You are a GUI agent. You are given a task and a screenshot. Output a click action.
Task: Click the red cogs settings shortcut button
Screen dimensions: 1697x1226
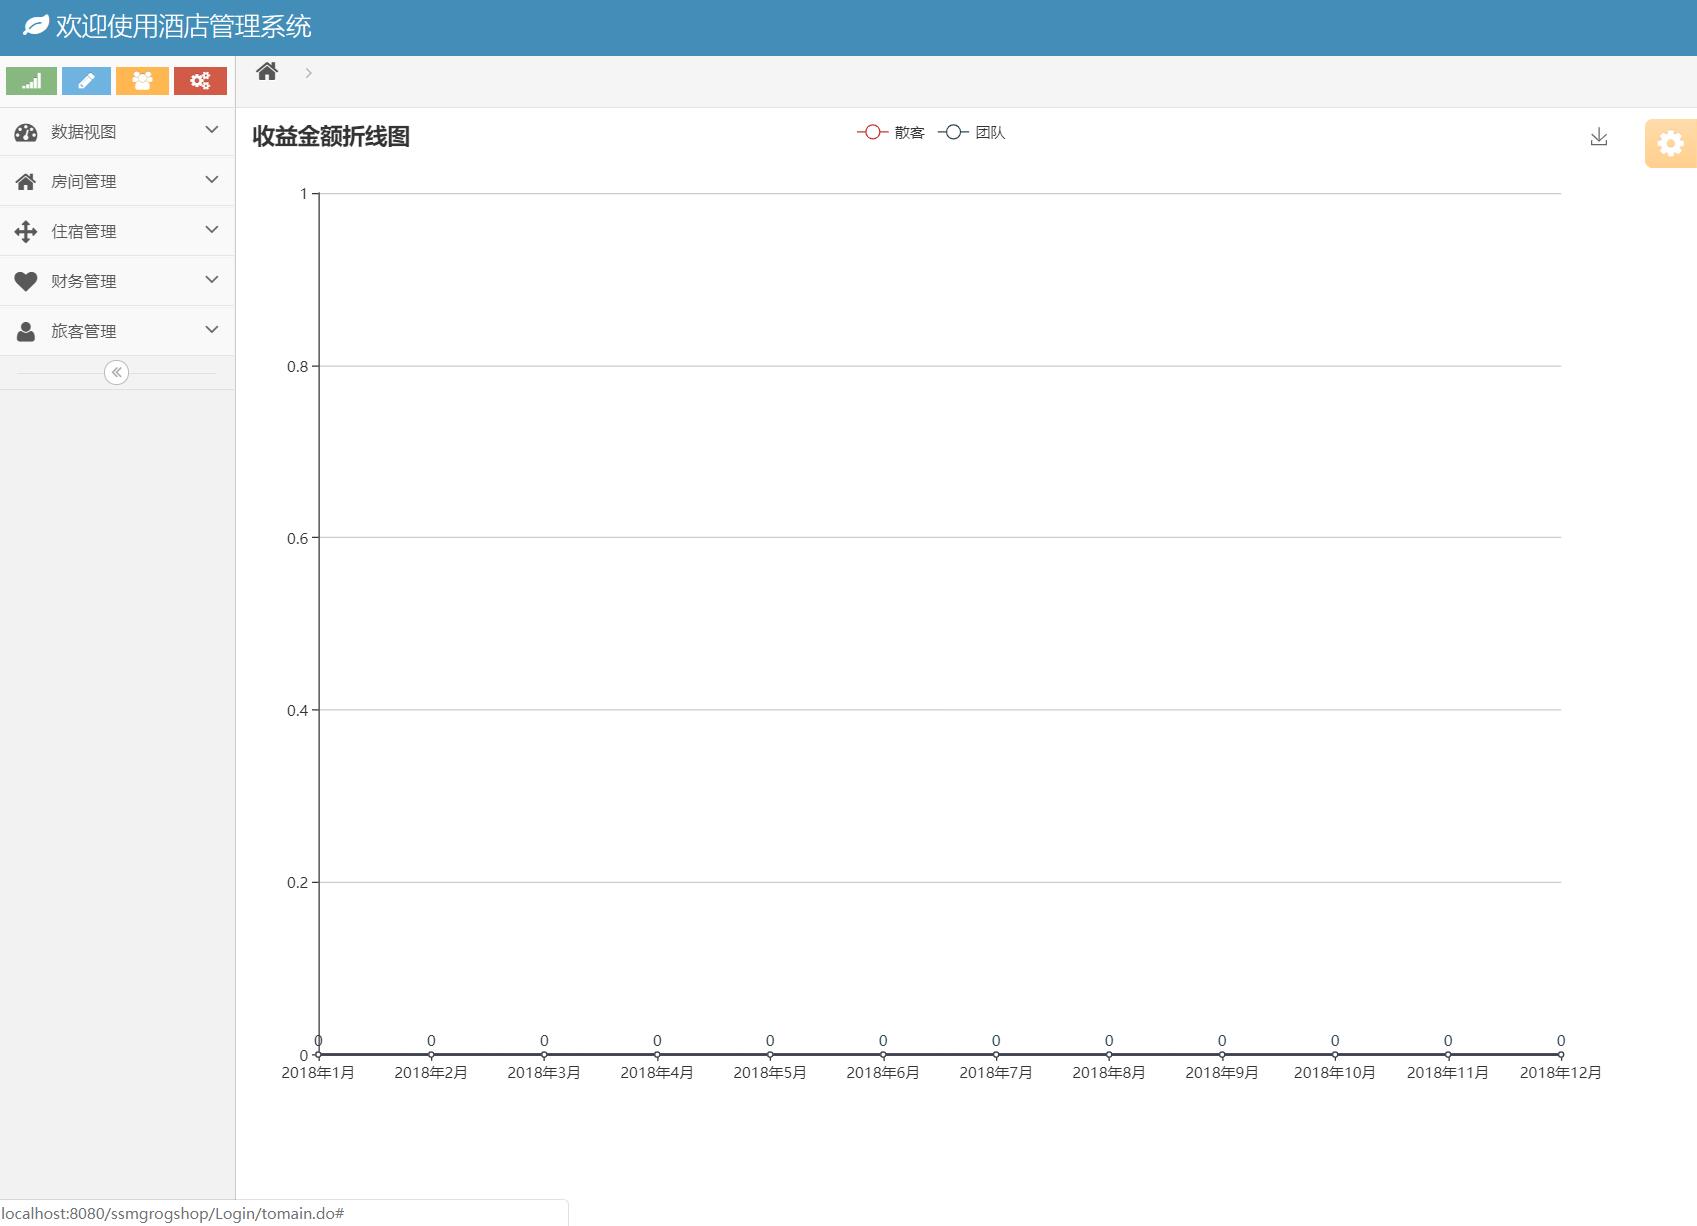click(200, 81)
